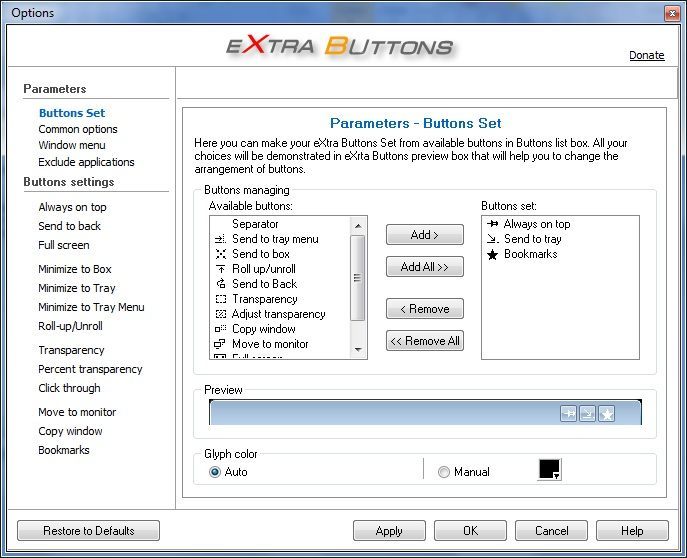Follow the Donate link
The height and width of the screenshot is (558, 687).
tap(647, 56)
